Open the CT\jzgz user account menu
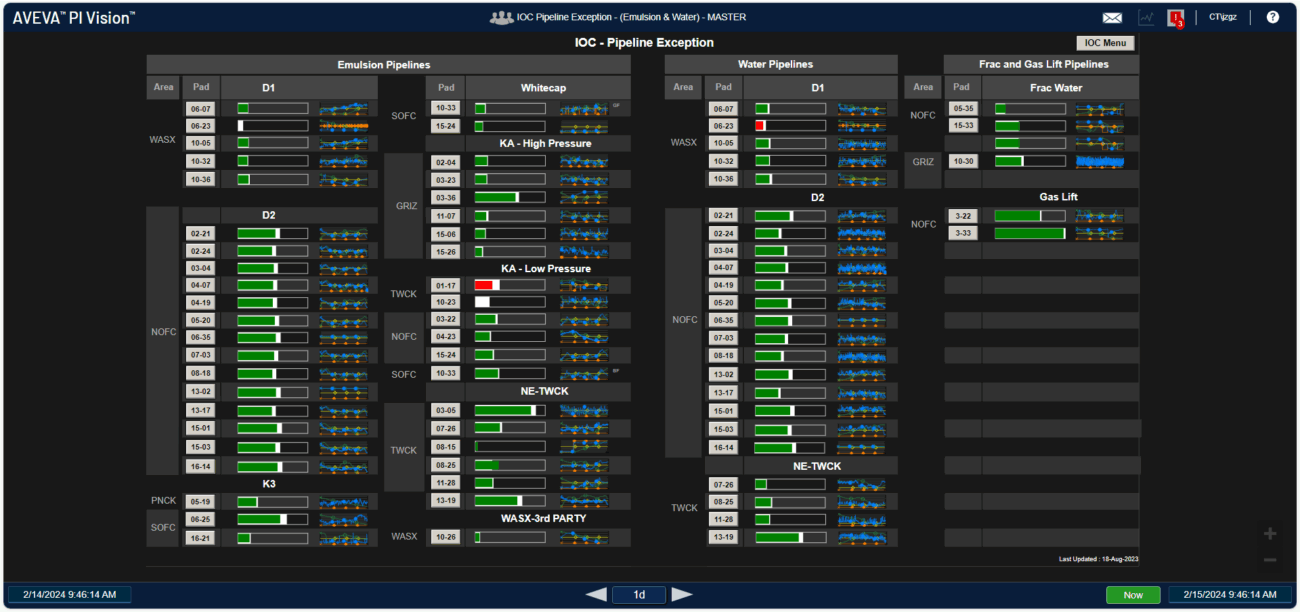1300x612 pixels. pos(1222,17)
